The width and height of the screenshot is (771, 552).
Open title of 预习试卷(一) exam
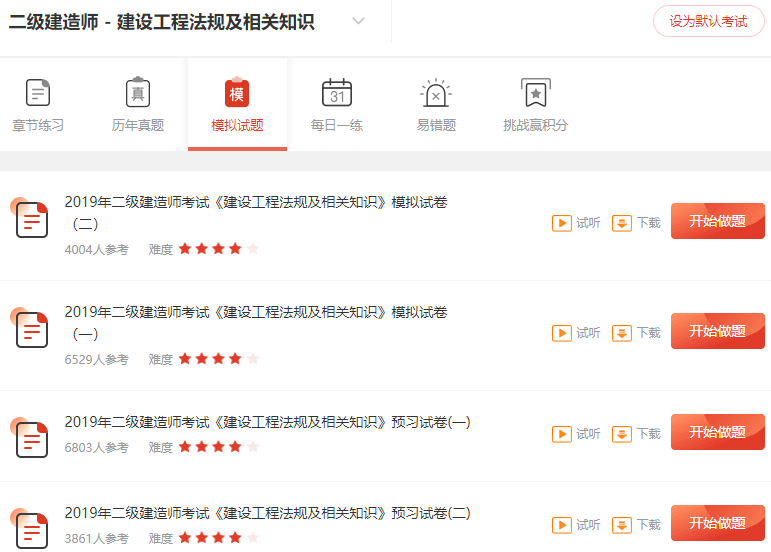tap(267, 422)
